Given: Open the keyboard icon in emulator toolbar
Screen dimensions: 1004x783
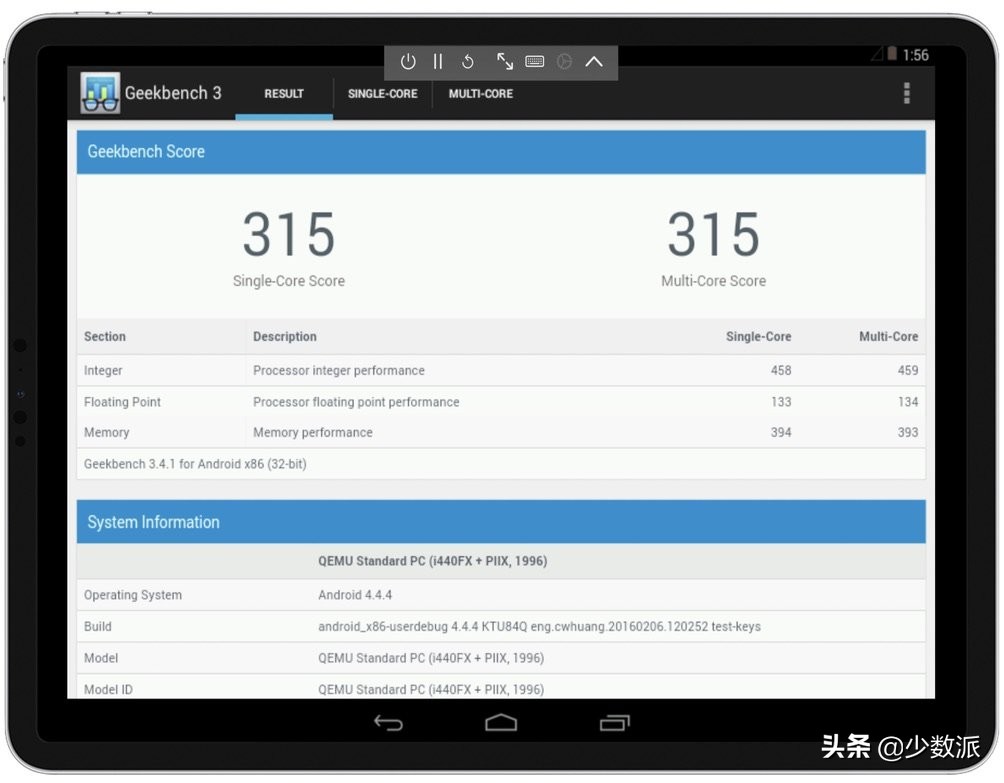Looking at the screenshot, I should pos(535,61).
